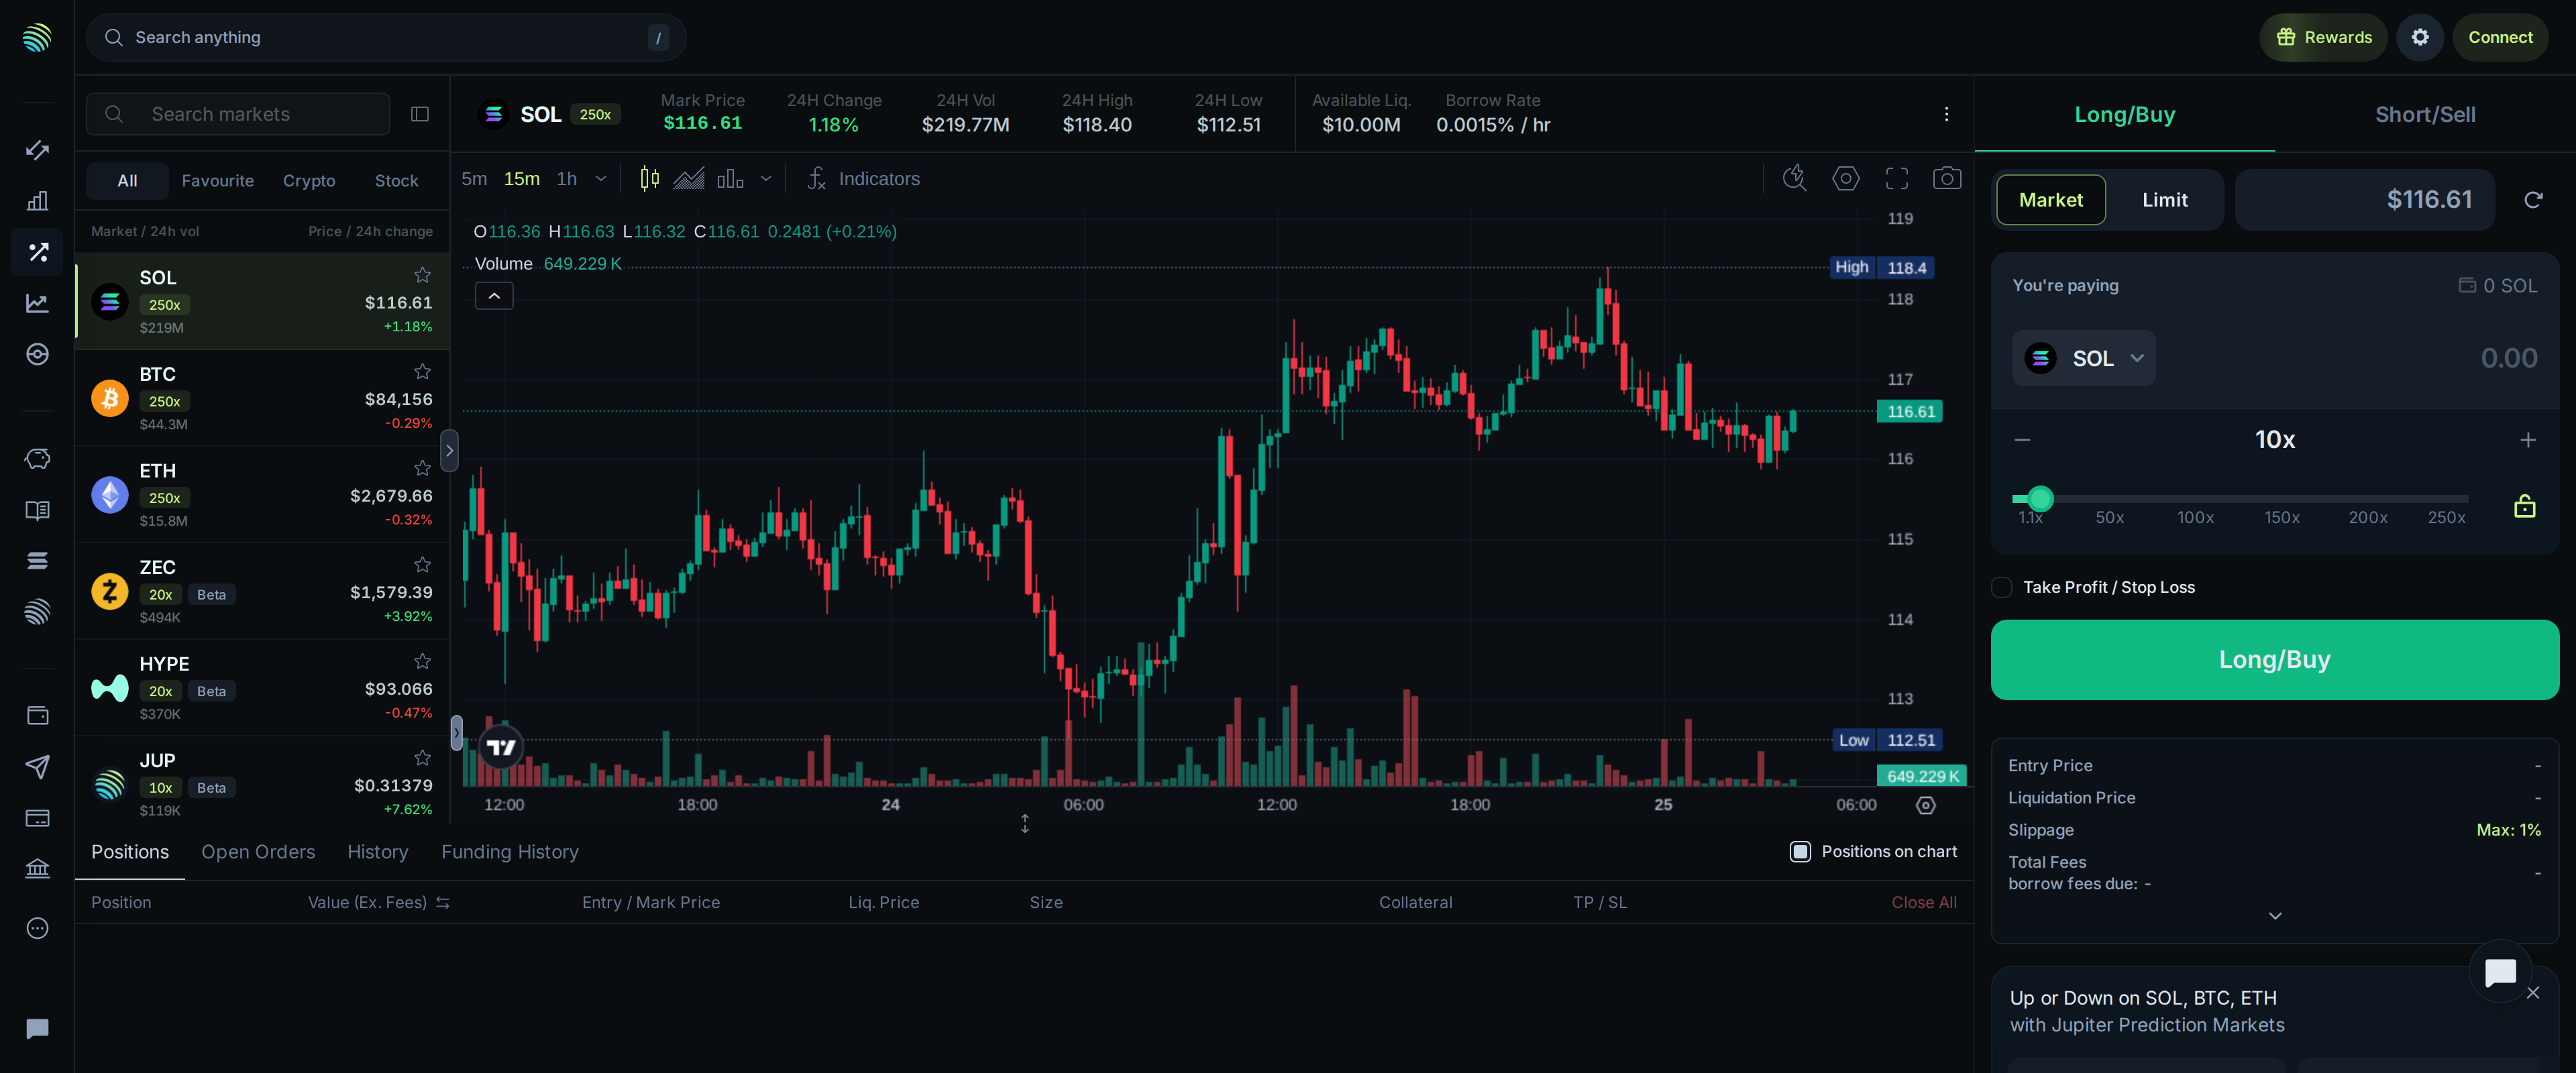The width and height of the screenshot is (2576, 1073).
Task: Favourite the HYPE market star
Action: [423, 662]
